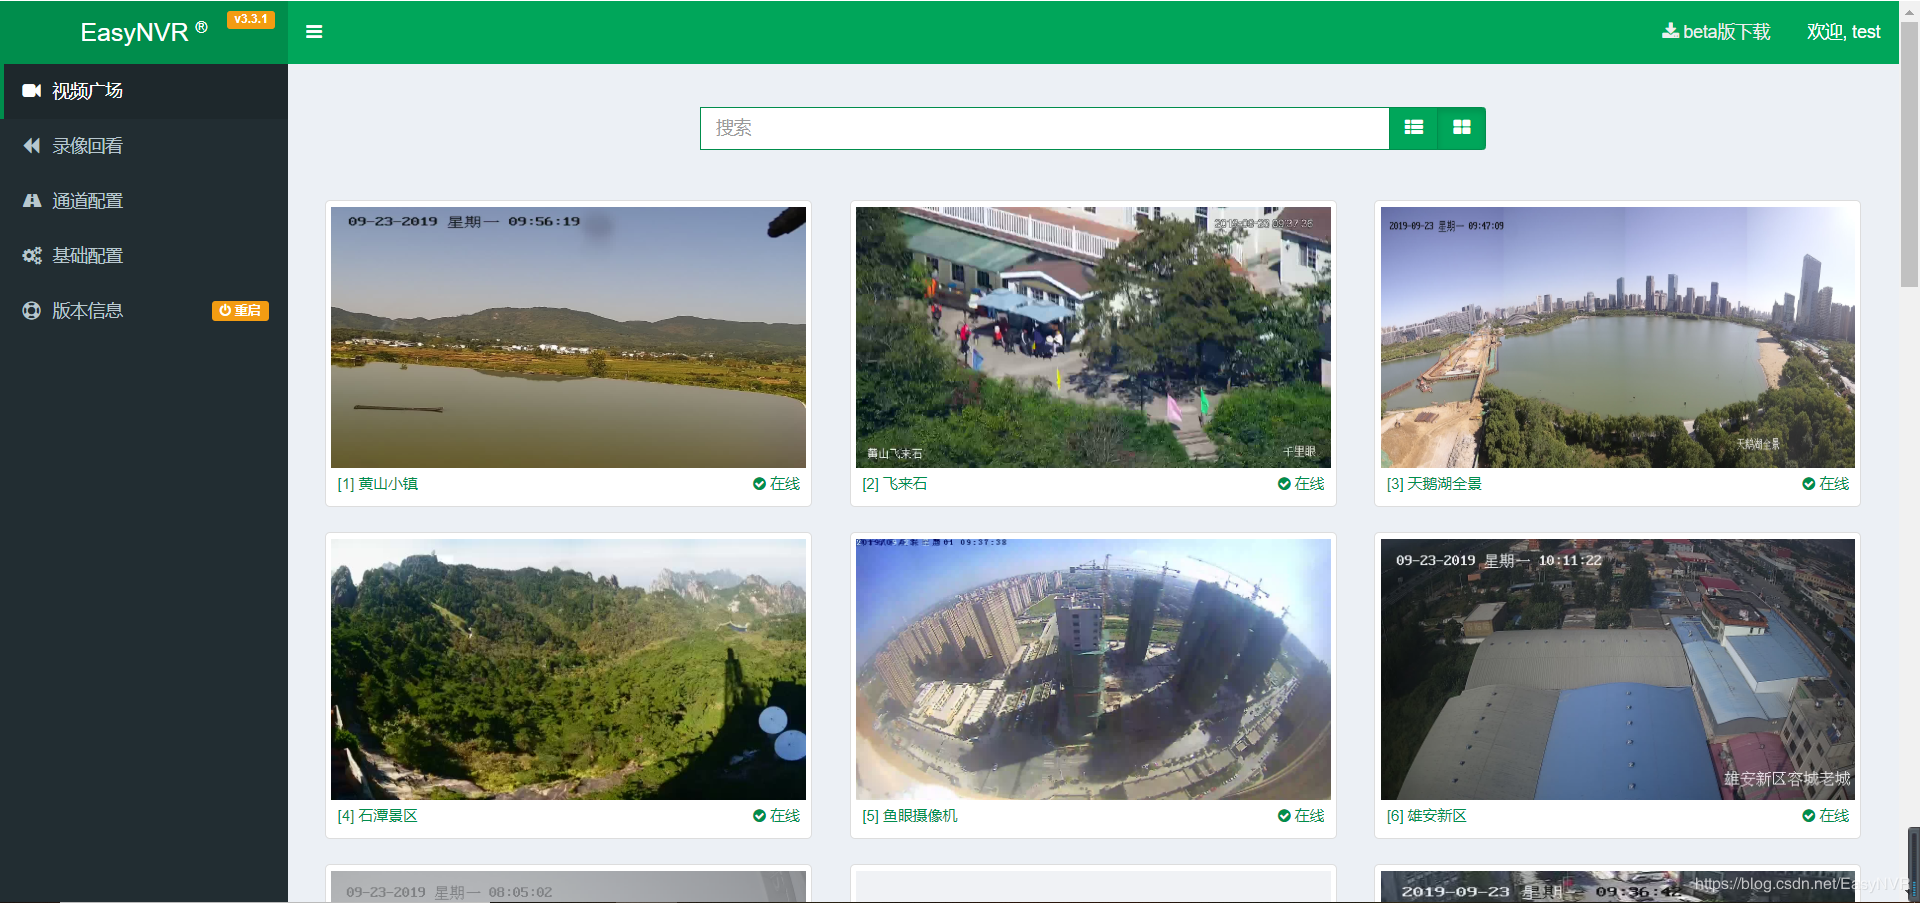This screenshot has width=1920, height=903.
Task: Click 在线 status text for 飞来石
Action: pos(1310,484)
